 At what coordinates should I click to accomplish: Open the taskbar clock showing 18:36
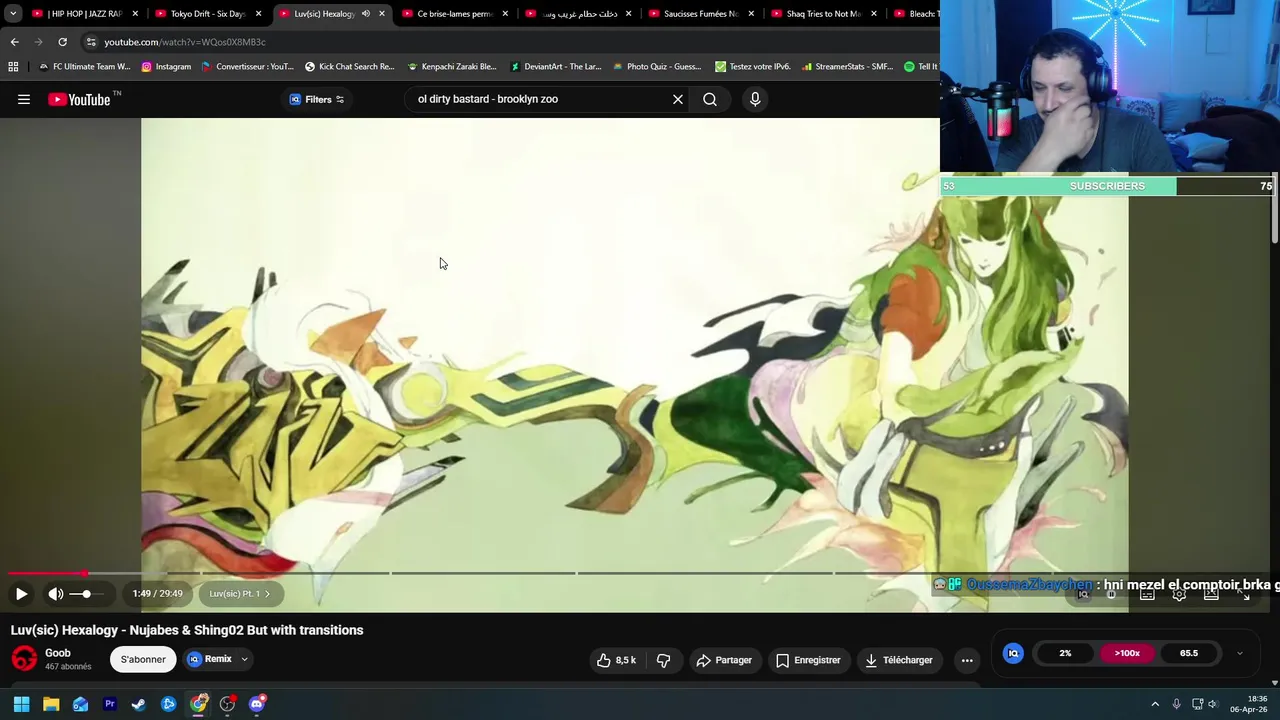(1249, 704)
